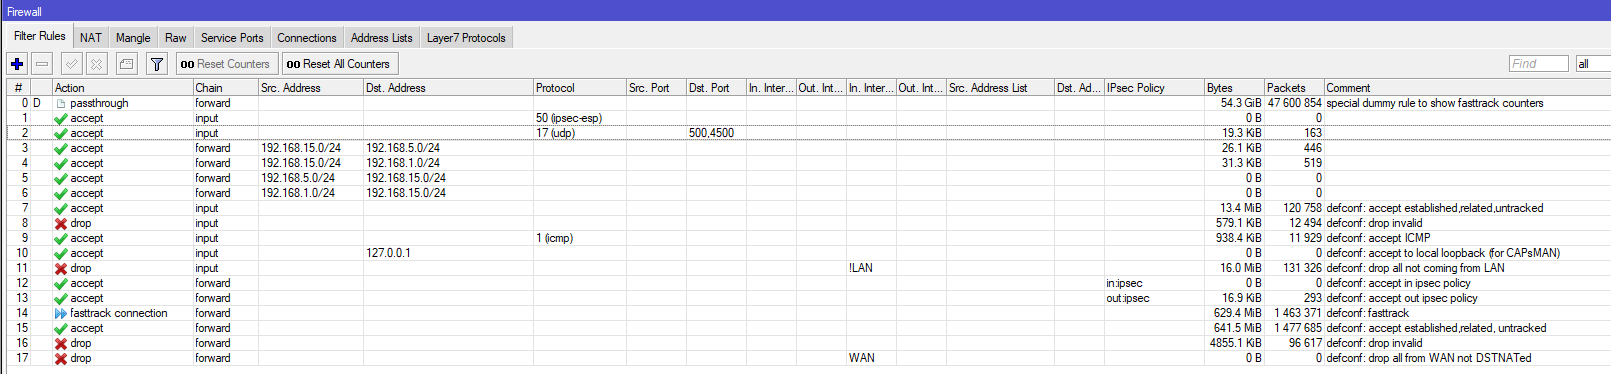
Task: Add a new firewall rule with plus icon
Action: pyautogui.click(x=17, y=64)
